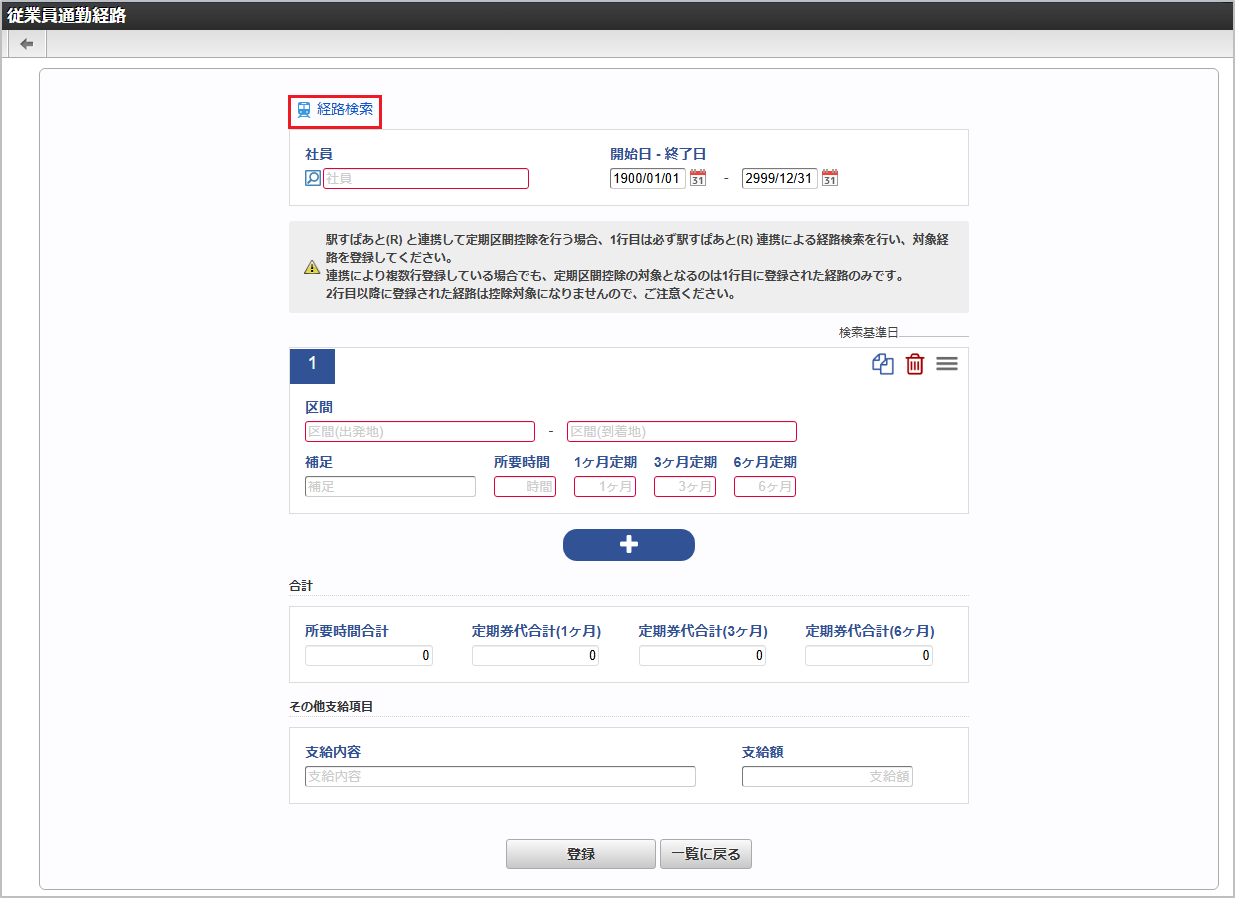Open the calendar icon next to 終了日
The image size is (1235, 898).
(x=829, y=177)
